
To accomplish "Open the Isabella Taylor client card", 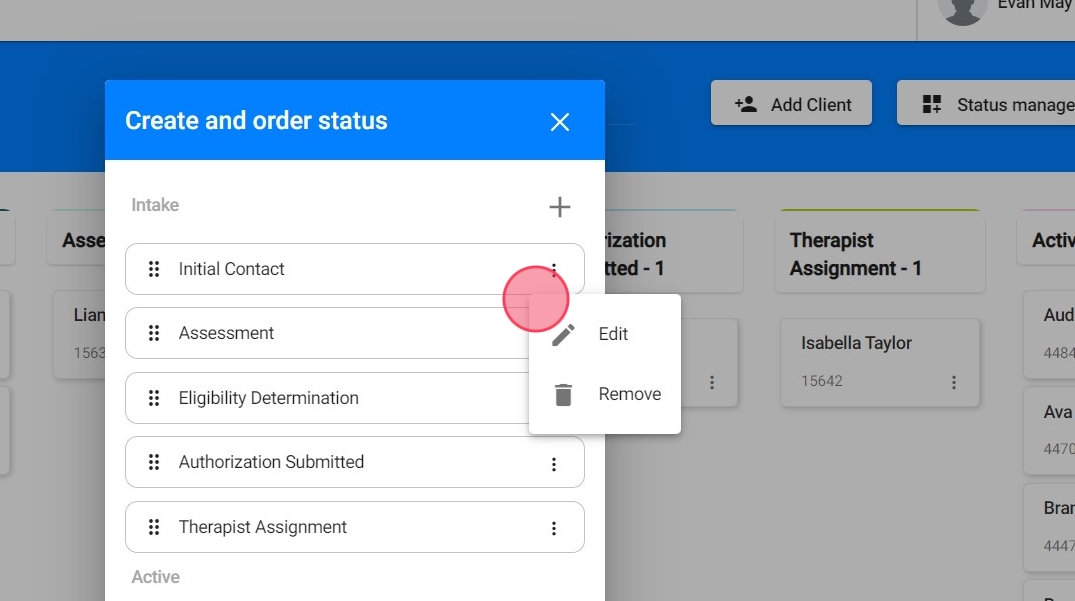I will point(880,363).
